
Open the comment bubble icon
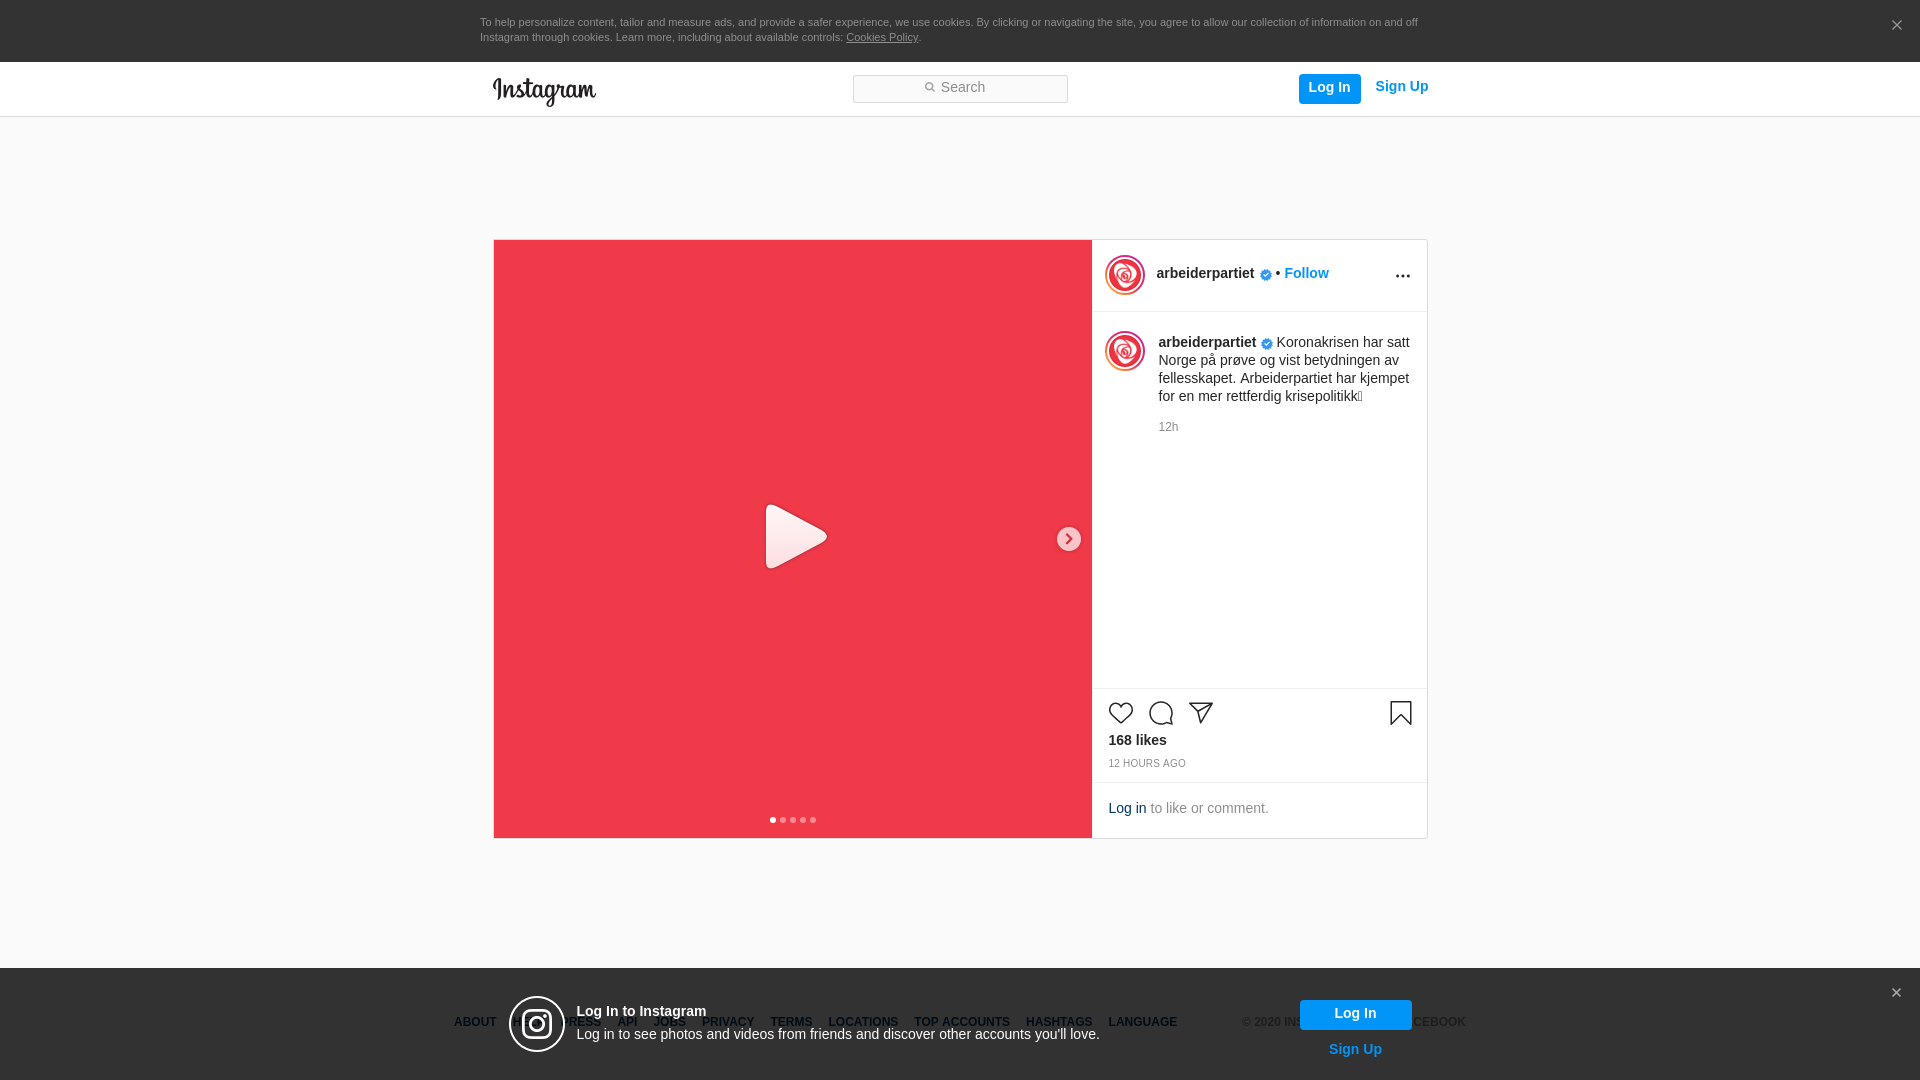(1160, 713)
